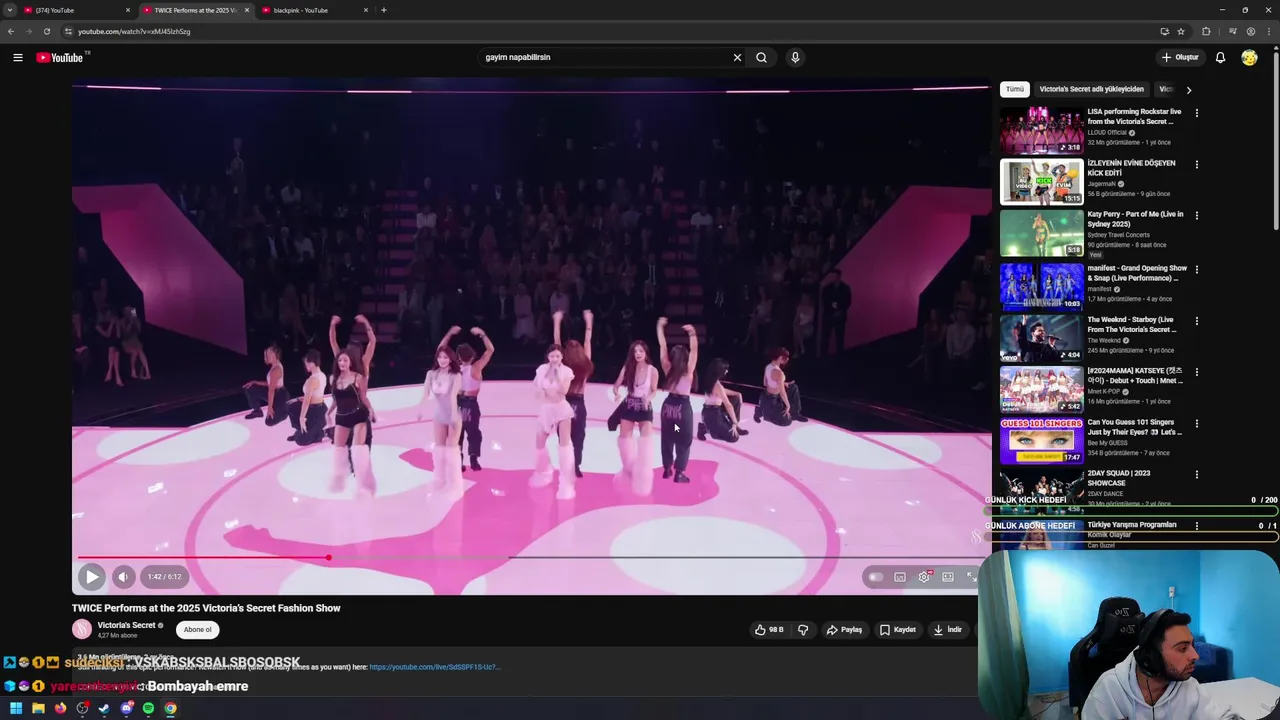1280x720 pixels.
Task: Open Discord from the taskbar
Action: pyautogui.click(x=126, y=708)
